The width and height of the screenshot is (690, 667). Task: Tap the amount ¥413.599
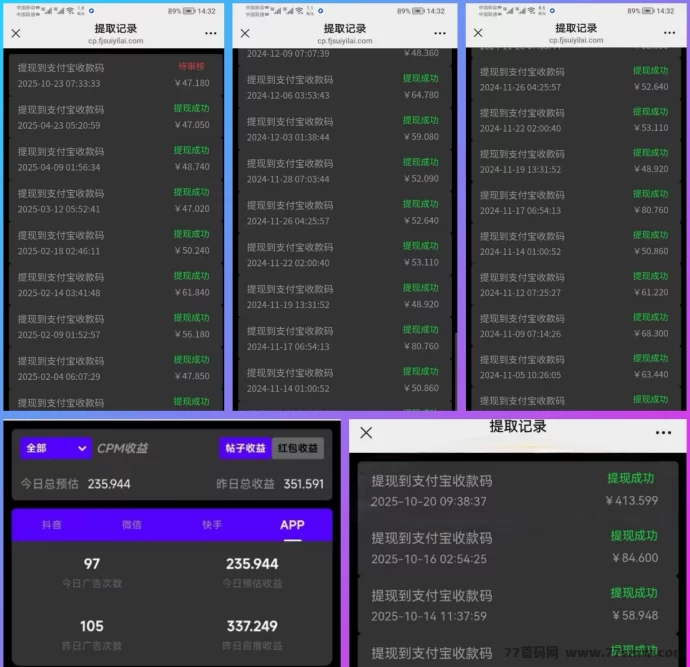632,501
